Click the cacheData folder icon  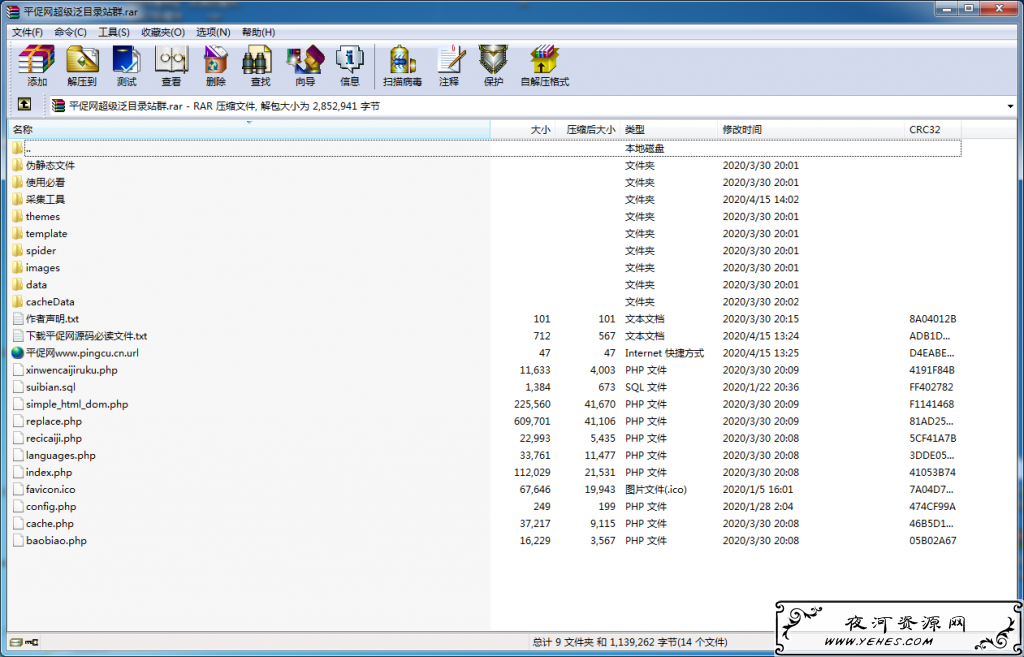[18, 302]
